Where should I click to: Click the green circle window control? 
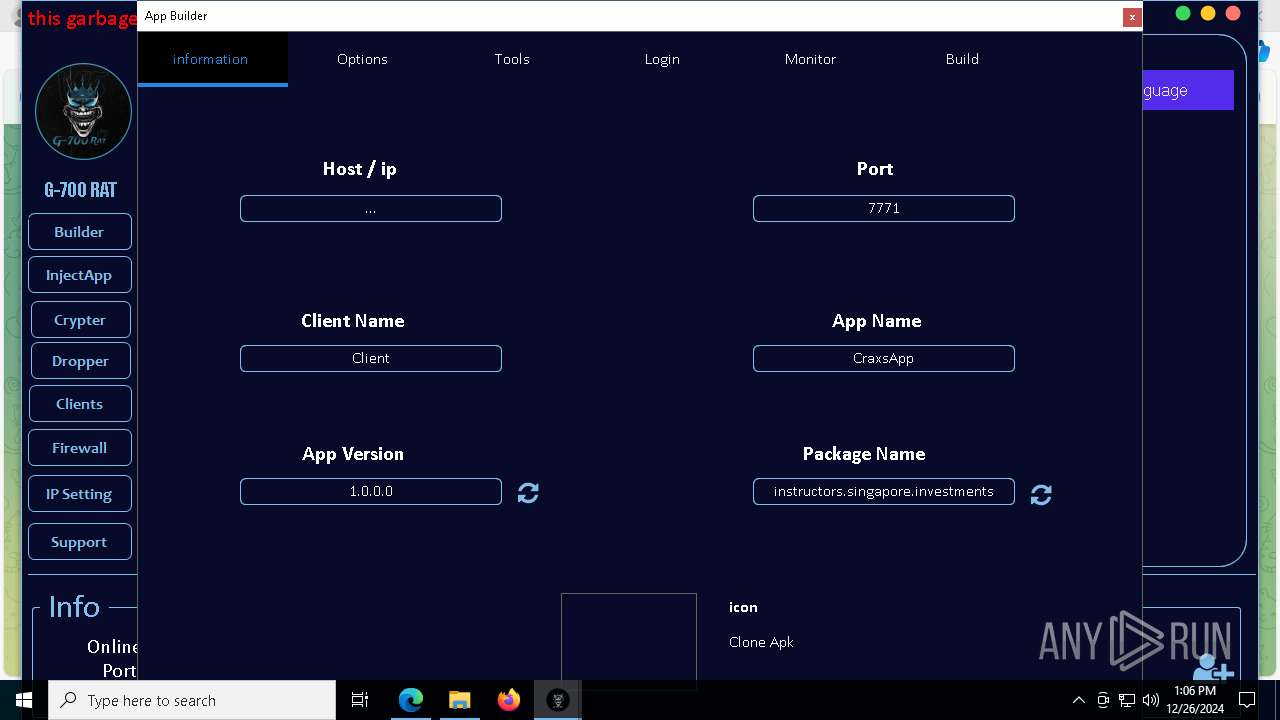pos(1183,13)
